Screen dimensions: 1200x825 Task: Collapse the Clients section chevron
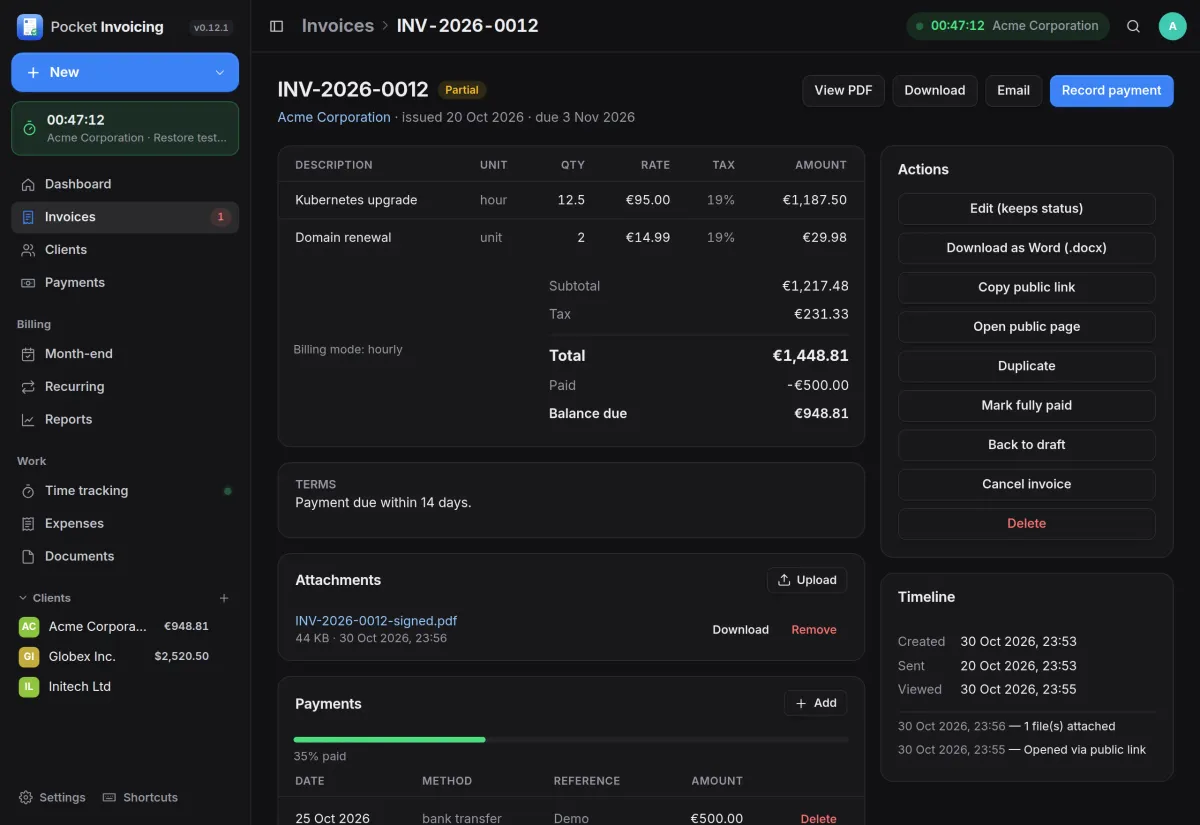[x=23, y=598]
